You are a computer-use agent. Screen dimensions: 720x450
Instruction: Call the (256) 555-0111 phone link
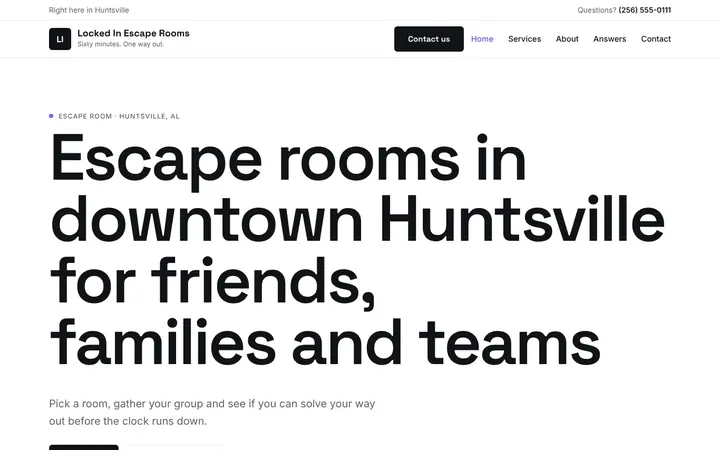(645, 10)
